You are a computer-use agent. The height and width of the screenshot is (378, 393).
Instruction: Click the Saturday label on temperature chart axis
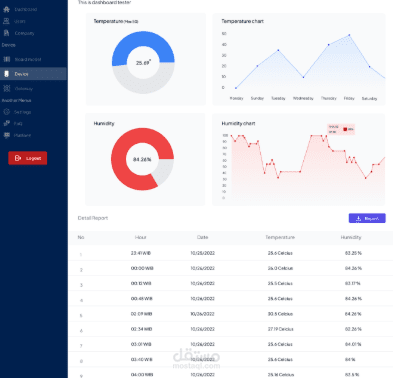point(369,98)
